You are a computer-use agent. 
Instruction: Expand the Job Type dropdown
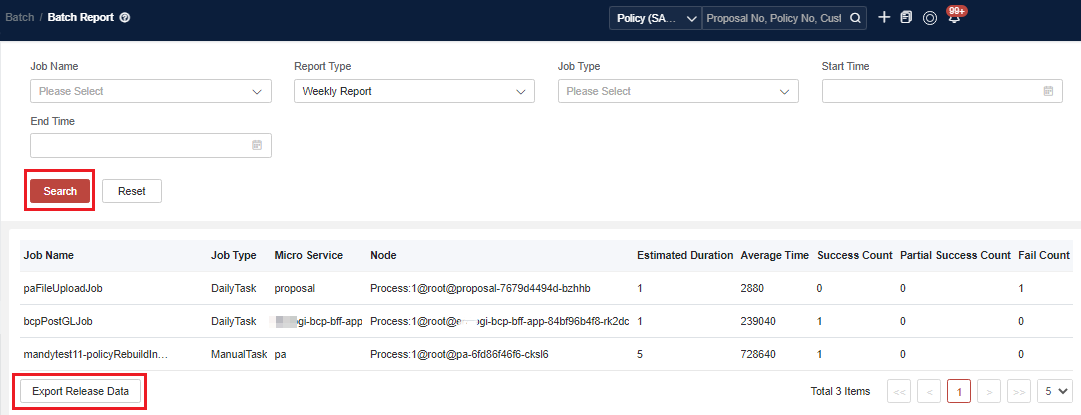click(x=678, y=91)
